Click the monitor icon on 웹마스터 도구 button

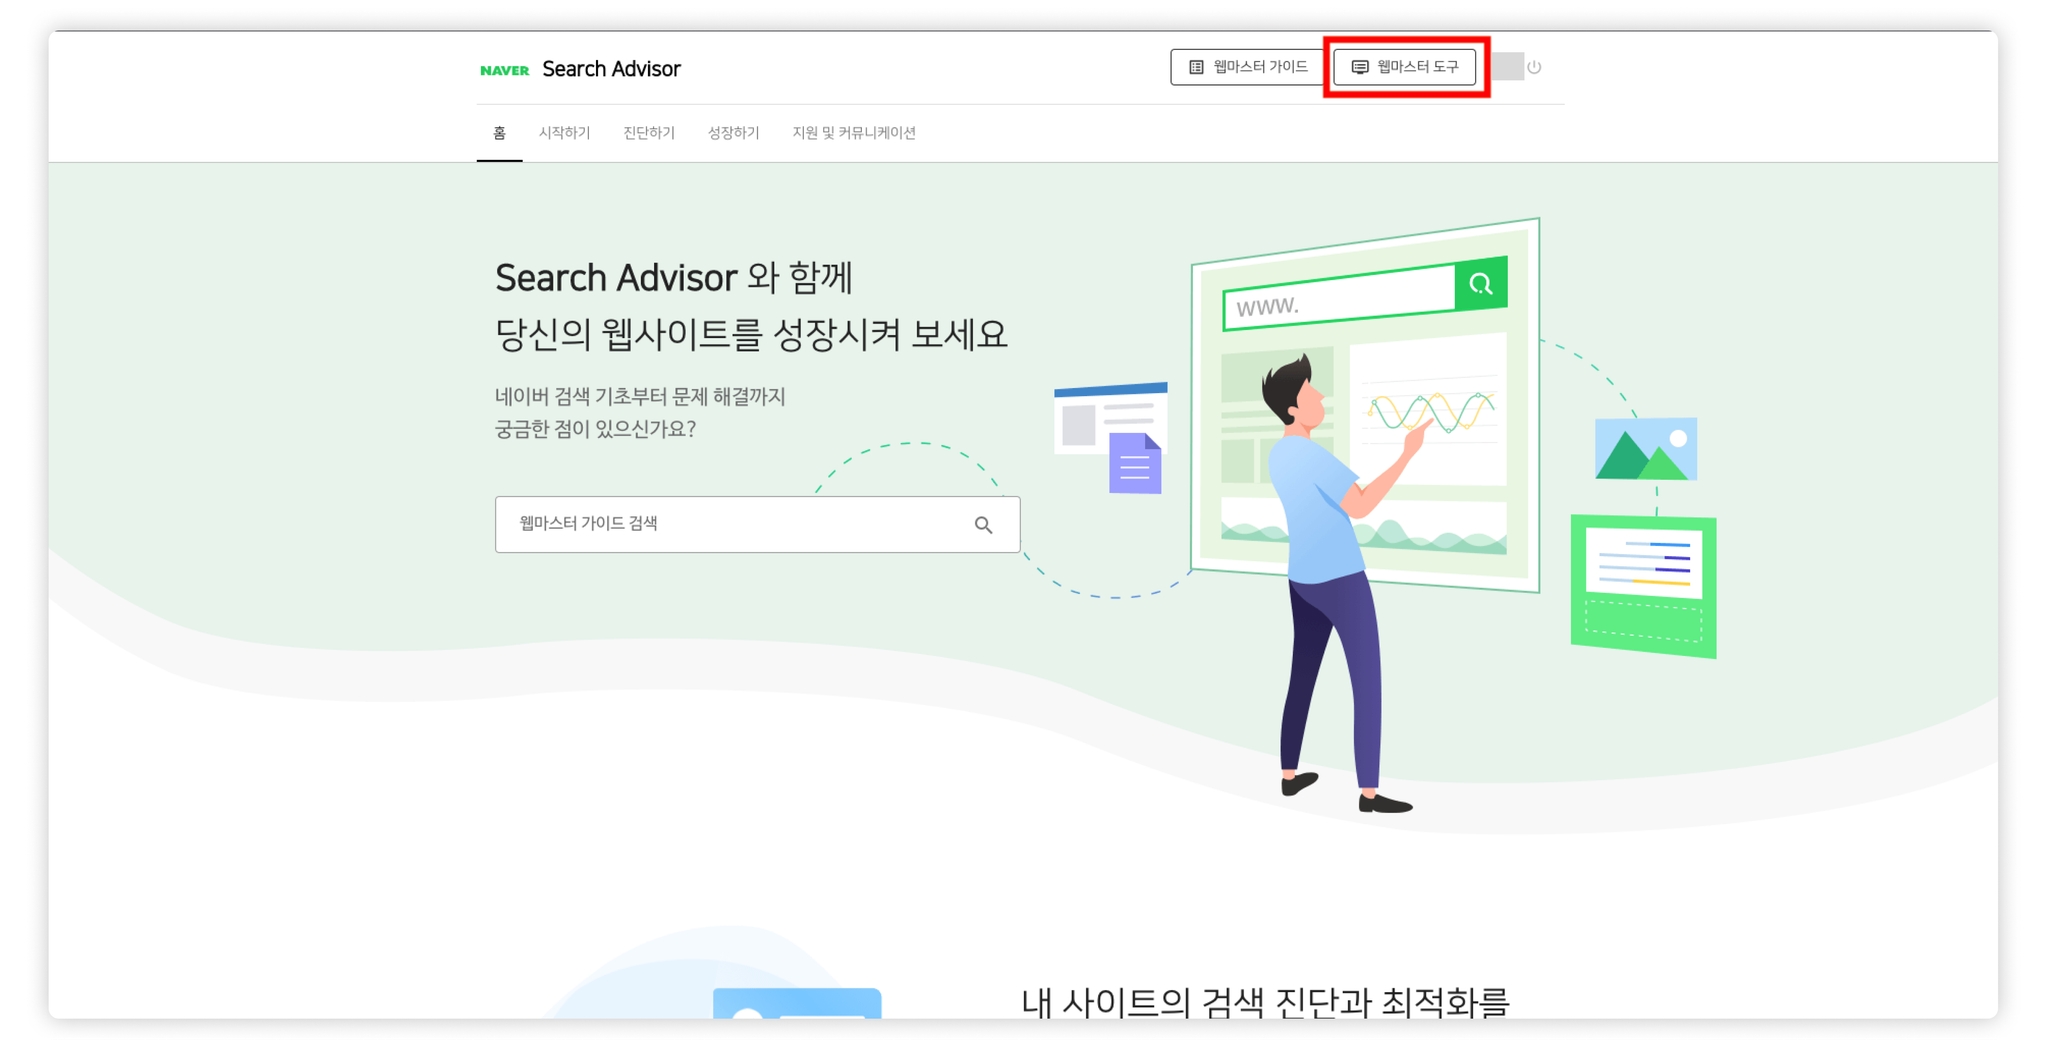pyautogui.click(x=1360, y=67)
